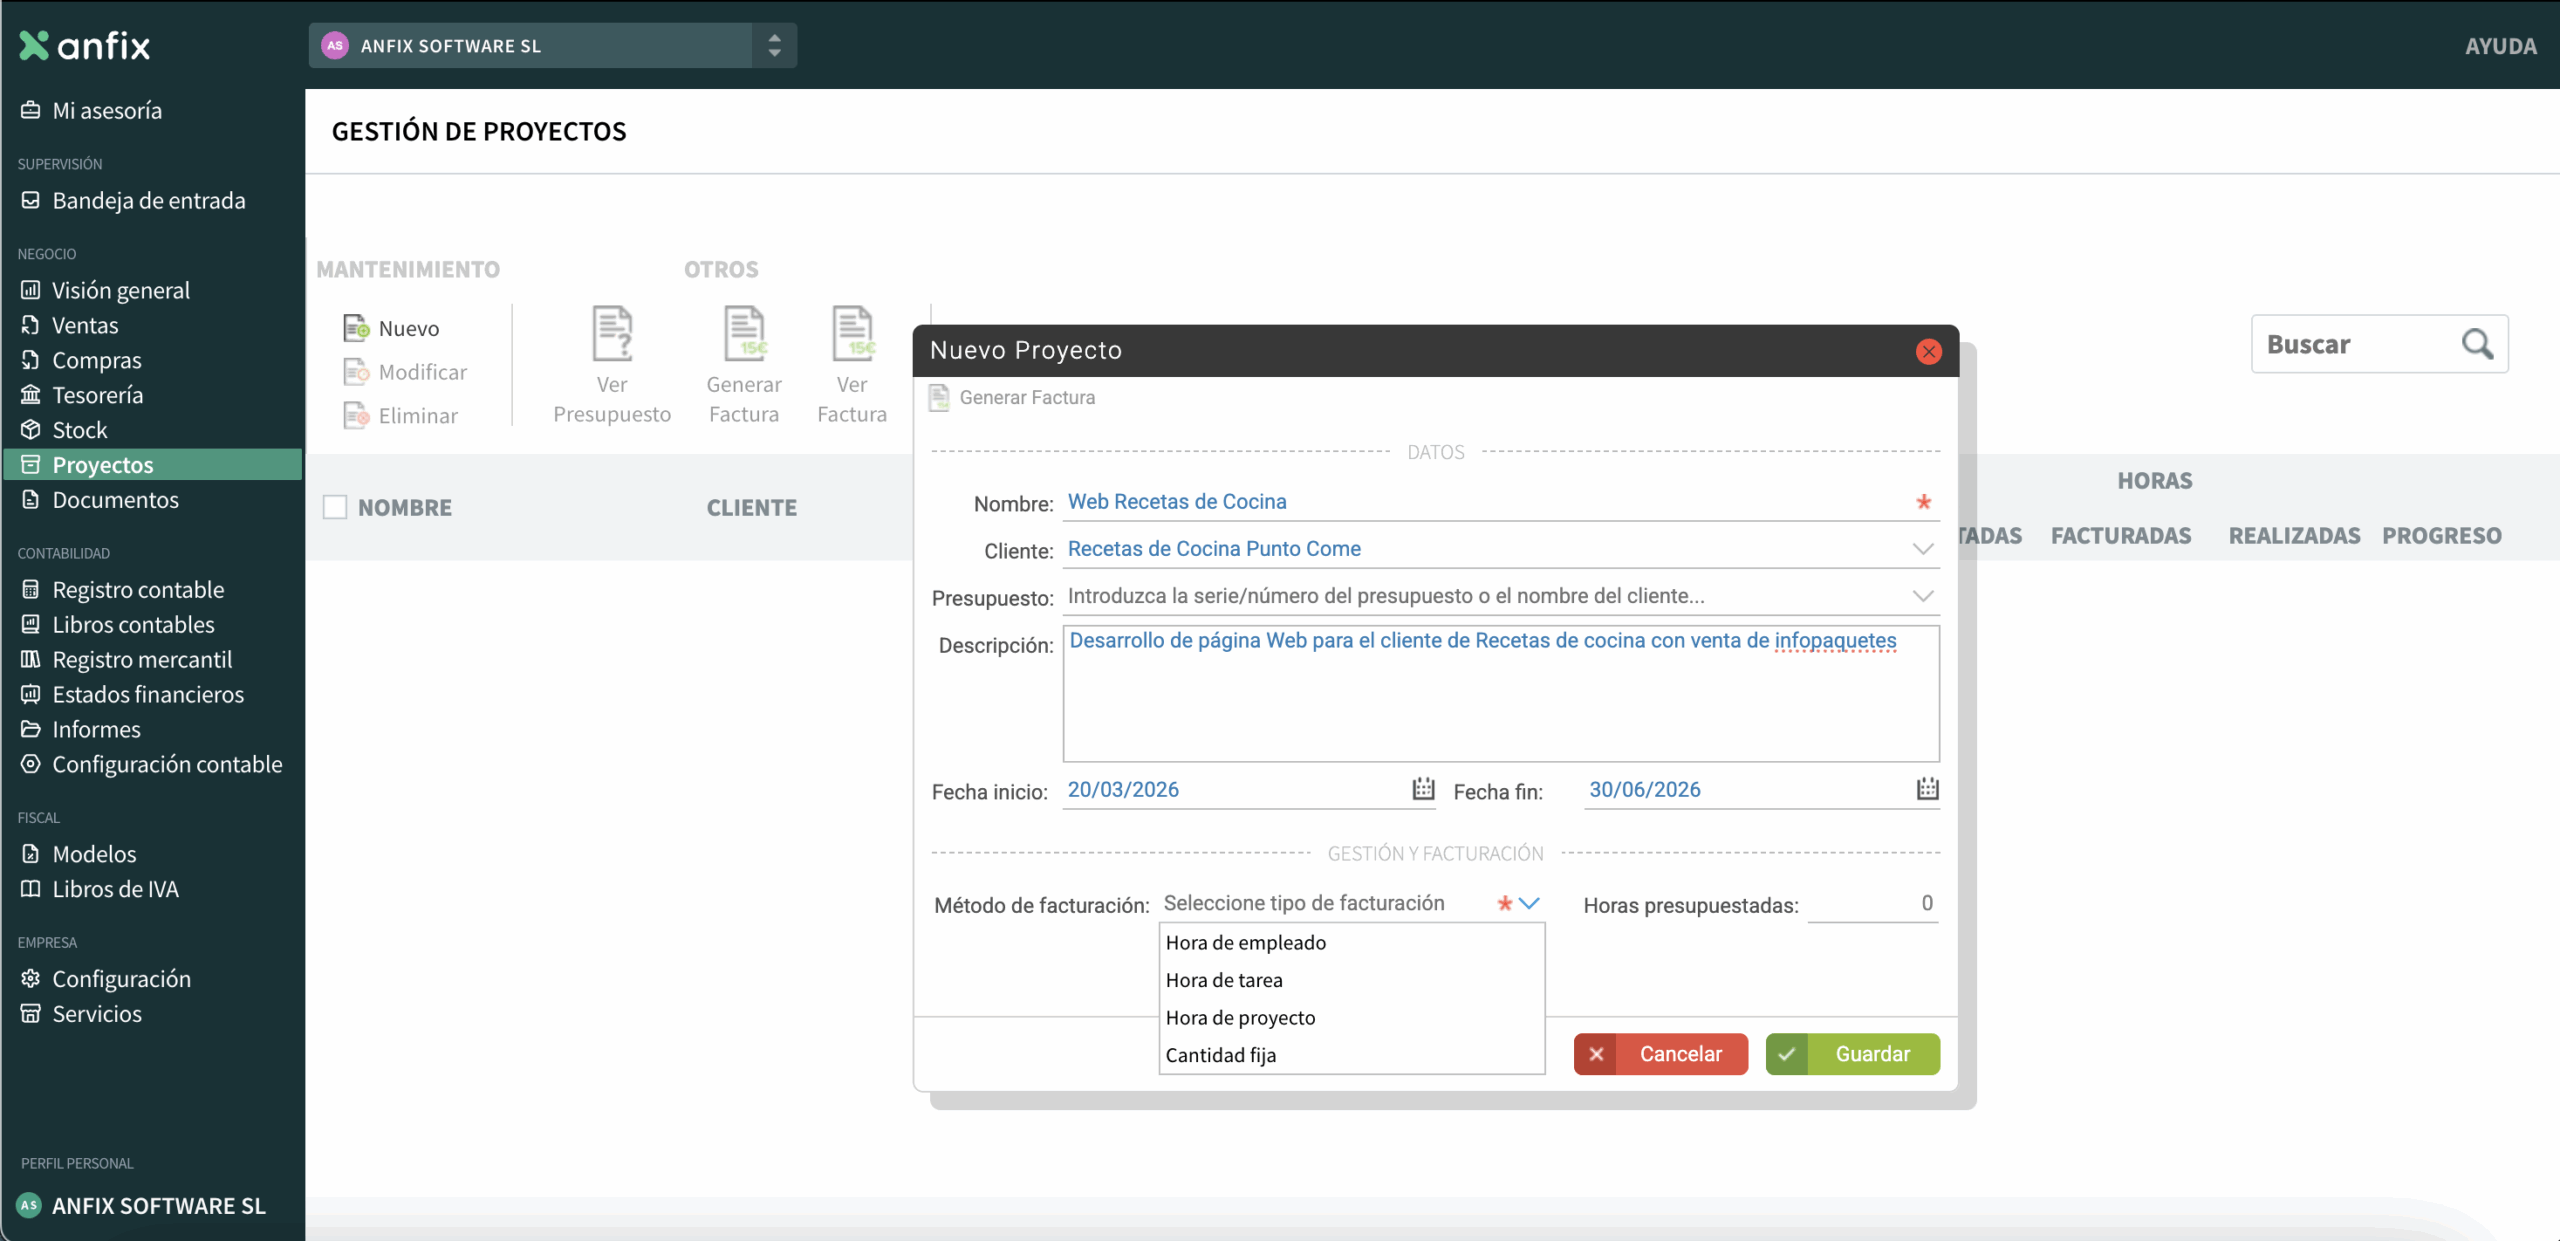
Task: Collapse the Método de facturación dropdown chevron
Action: coord(1529,903)
